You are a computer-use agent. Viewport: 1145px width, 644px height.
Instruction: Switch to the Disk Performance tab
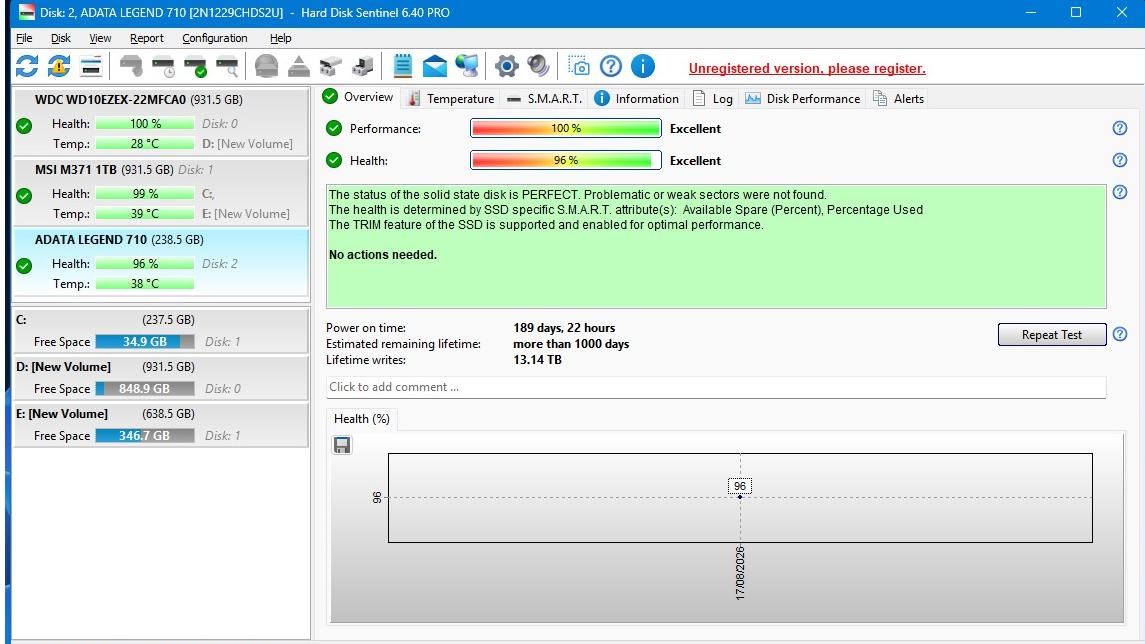coord(803,99)
